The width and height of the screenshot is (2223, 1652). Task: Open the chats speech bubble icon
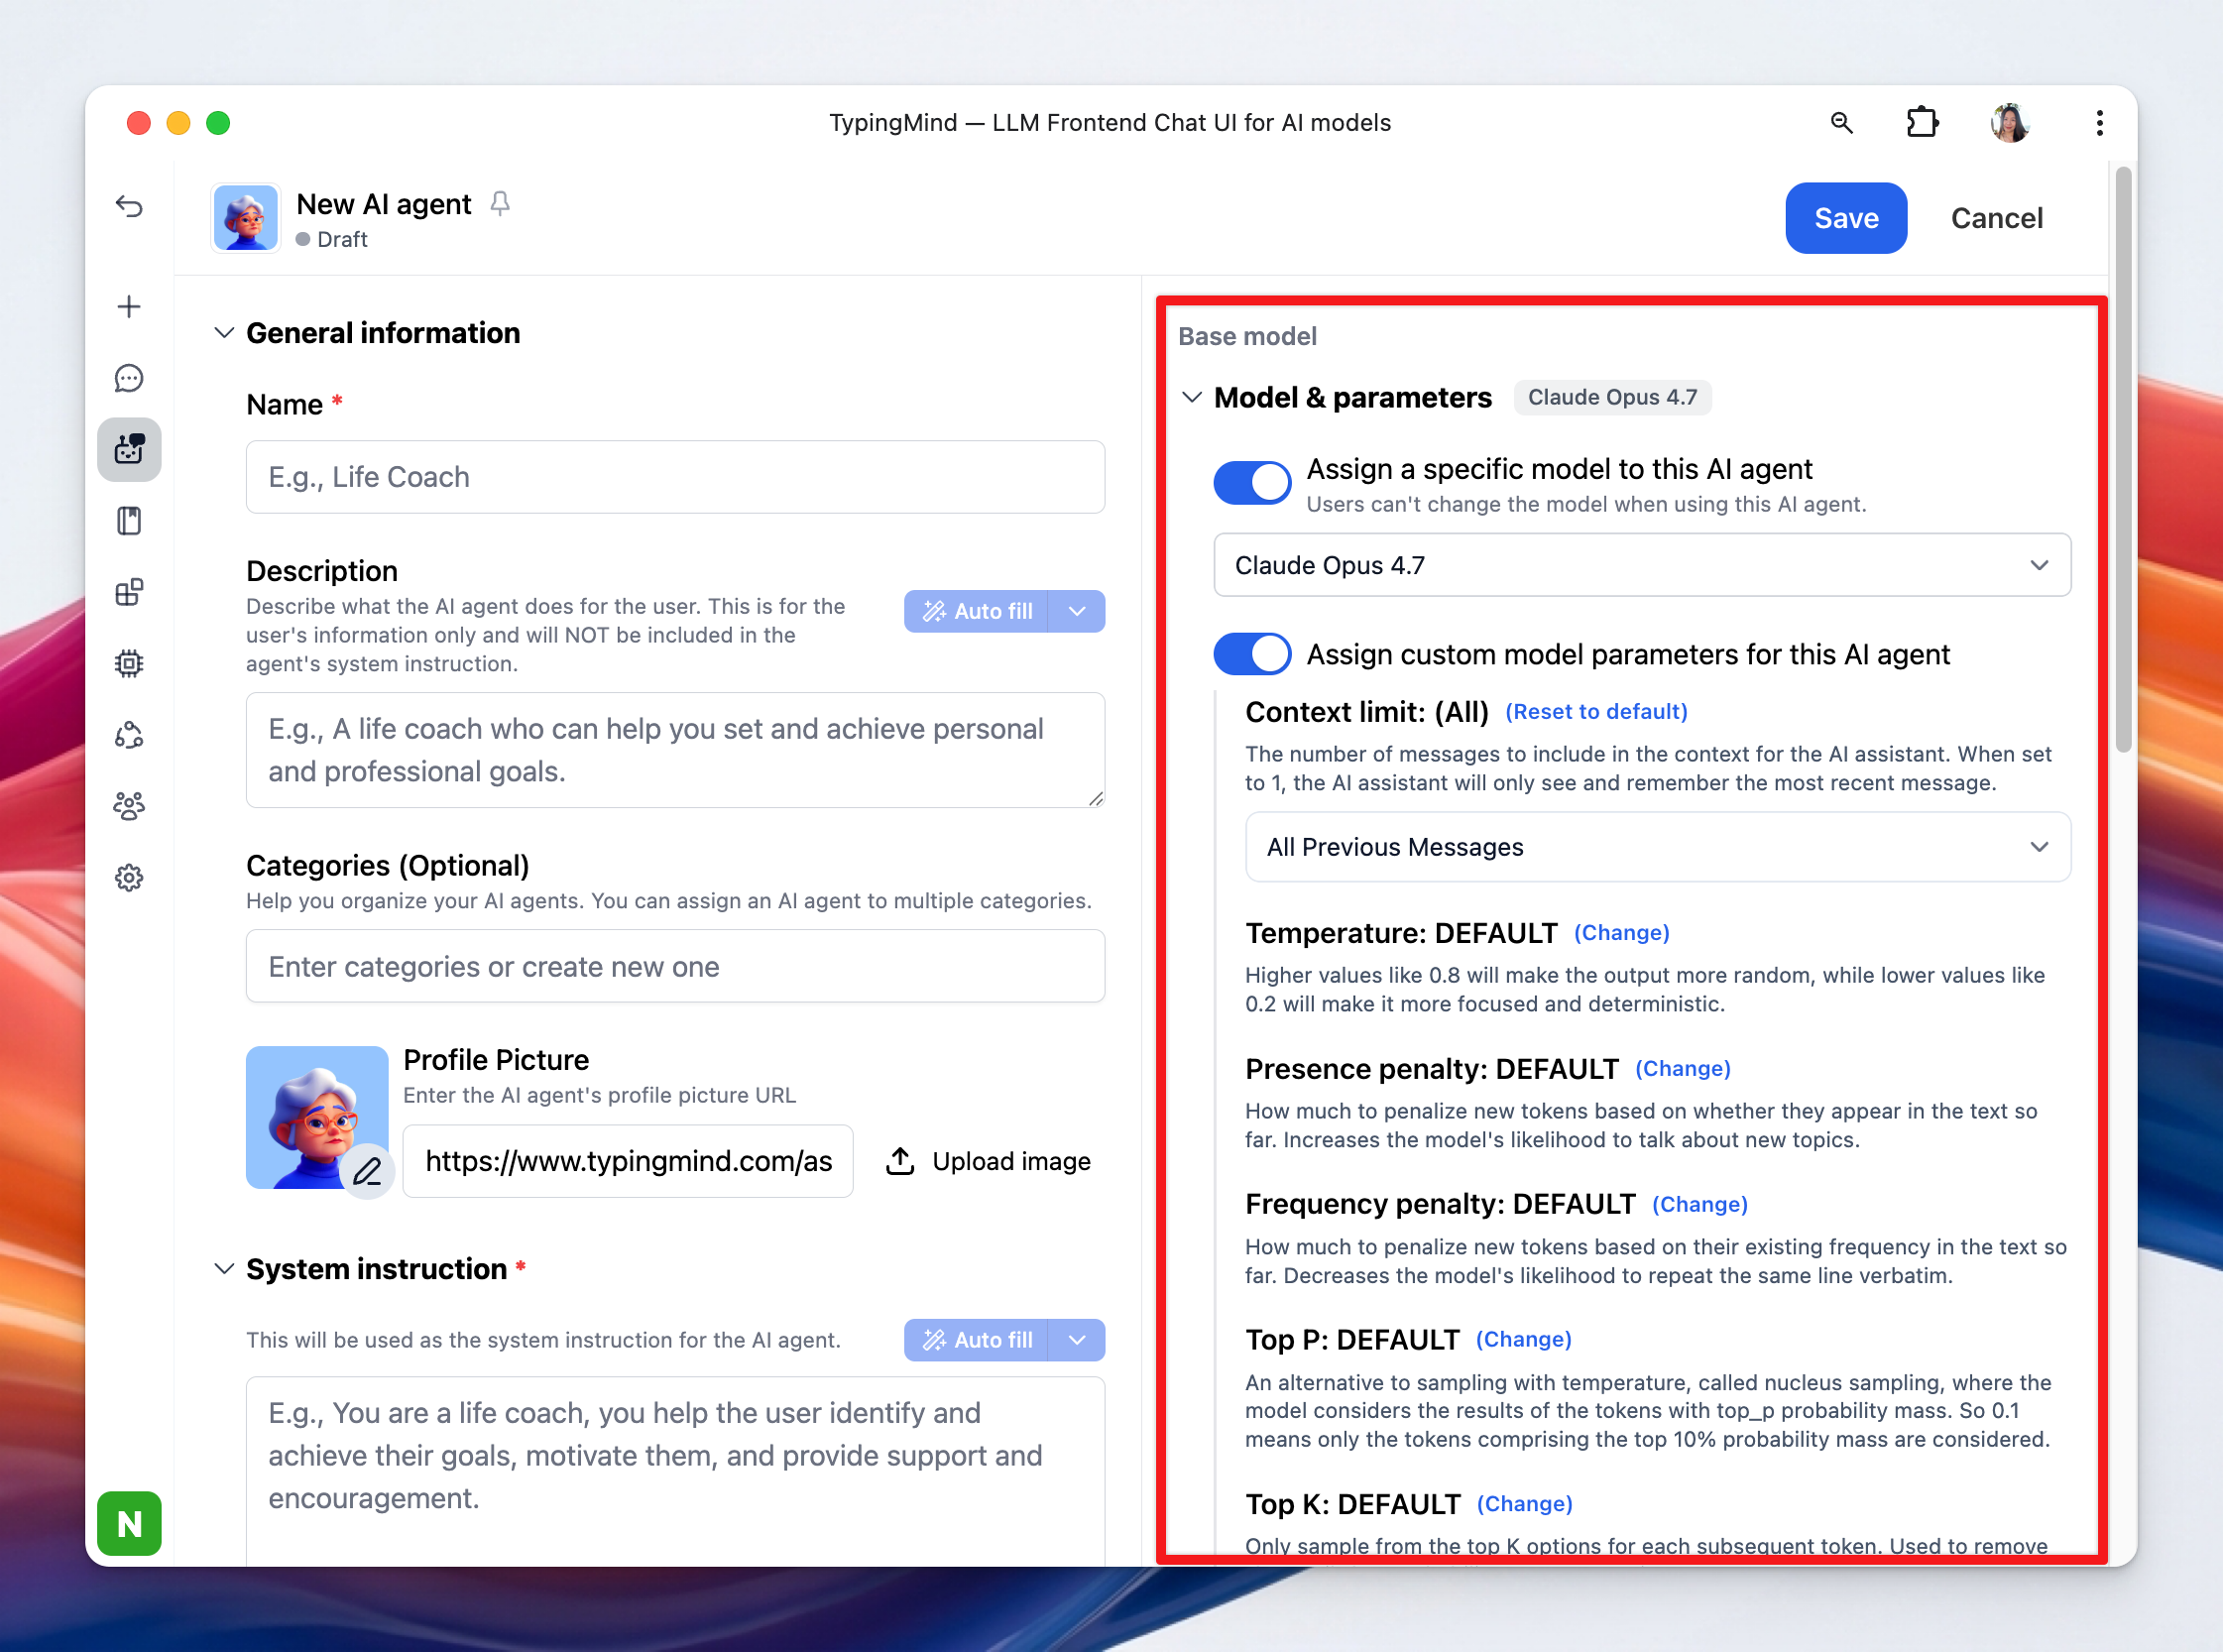tap(129, 378)
